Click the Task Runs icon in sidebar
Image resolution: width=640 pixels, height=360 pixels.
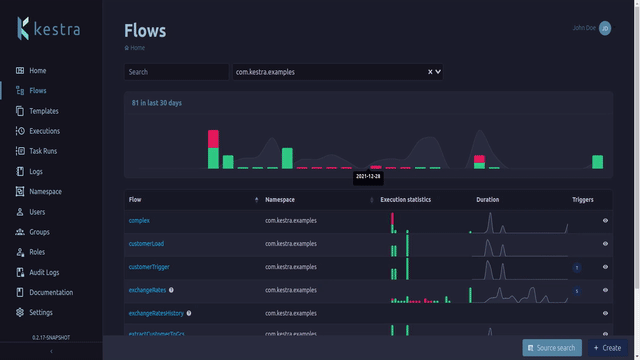[x=20, y=151]
